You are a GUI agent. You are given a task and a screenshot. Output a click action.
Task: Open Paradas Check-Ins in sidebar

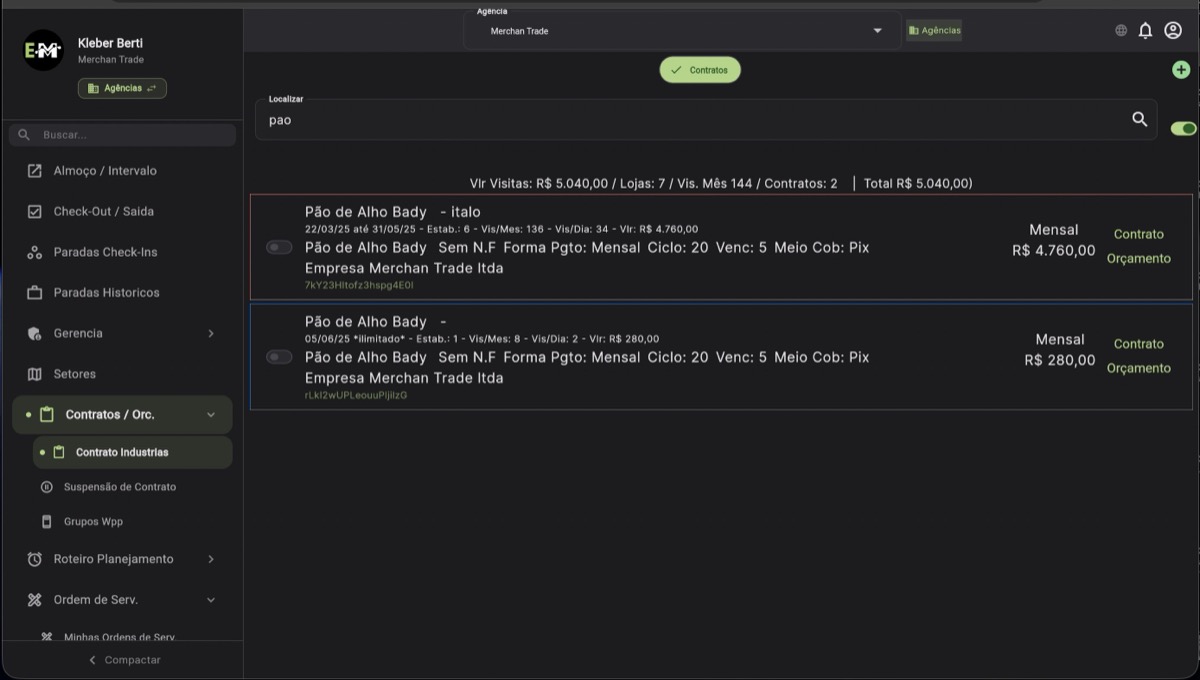pyautogui.click(x=105, y=252)
